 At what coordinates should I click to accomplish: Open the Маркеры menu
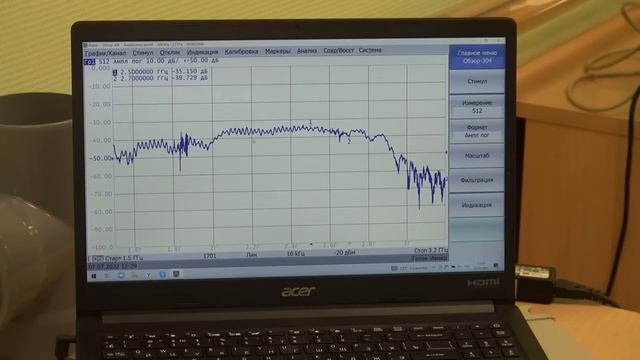pyautogui.click(x=278, y=51)
